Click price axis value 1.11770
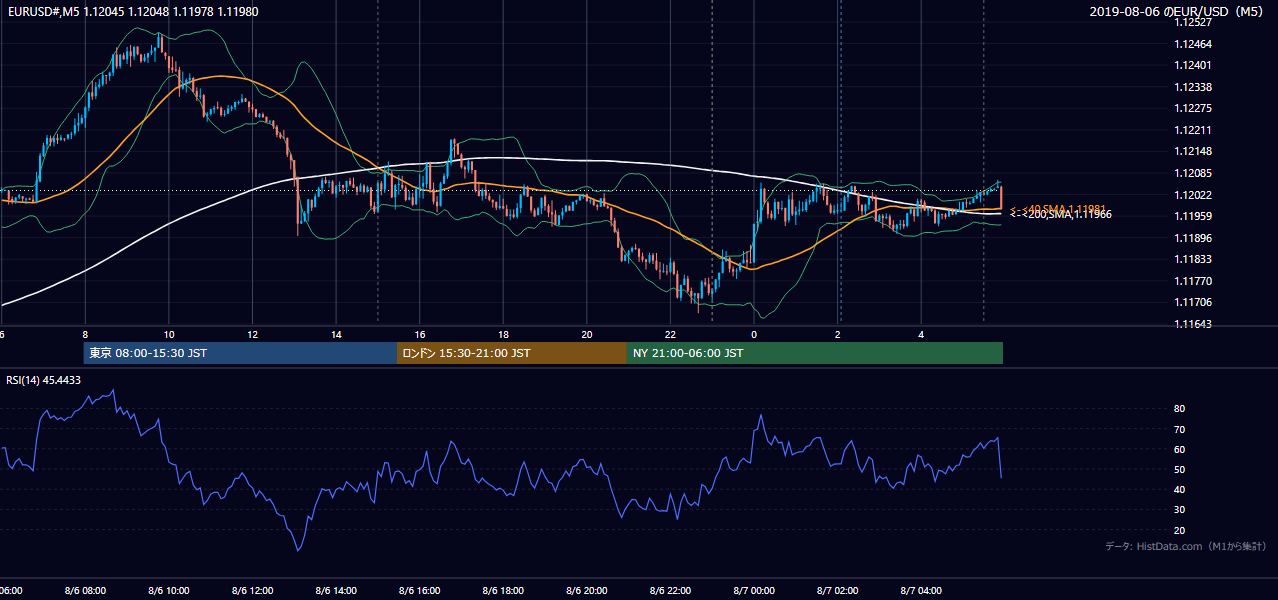The image size is (1278, 600). (1194, 281)
